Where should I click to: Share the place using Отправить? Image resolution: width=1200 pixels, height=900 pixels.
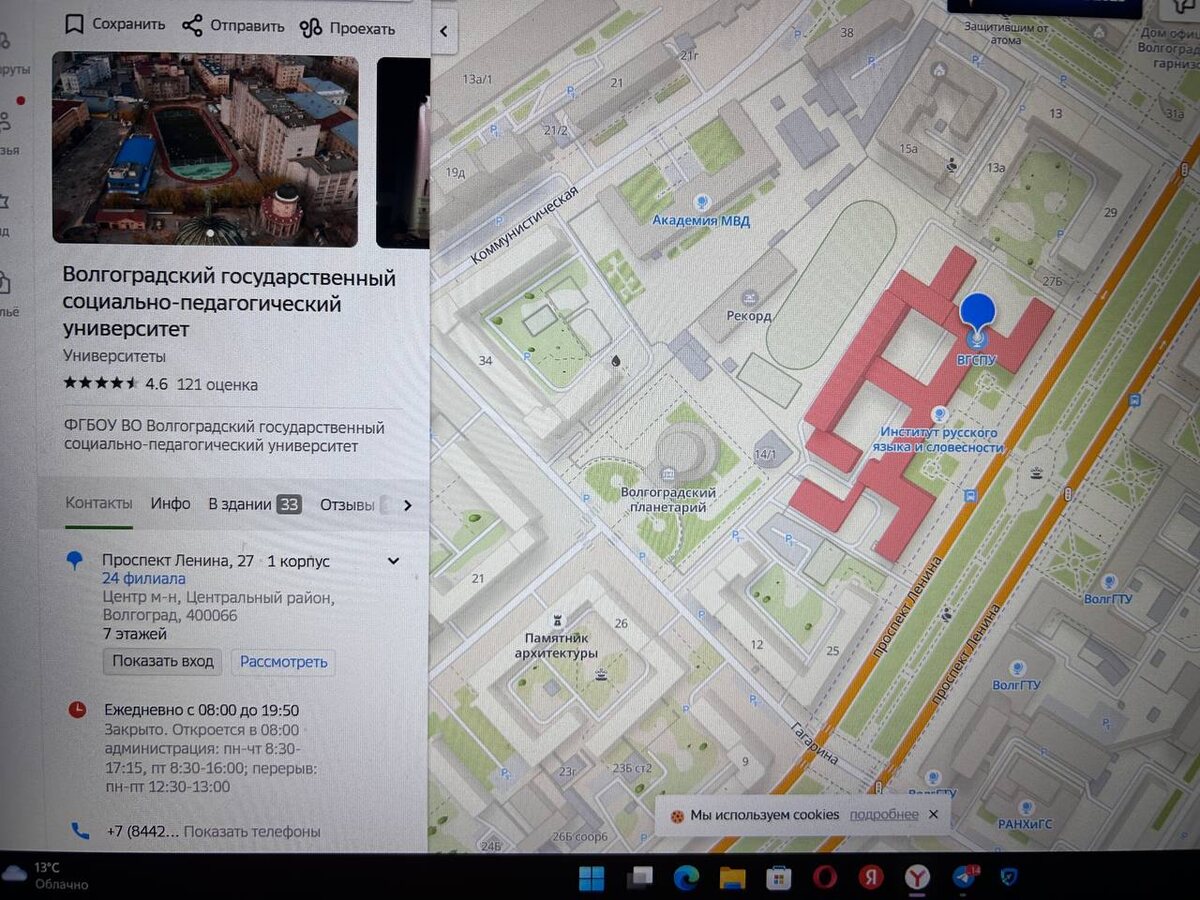[x=232, y=26]
